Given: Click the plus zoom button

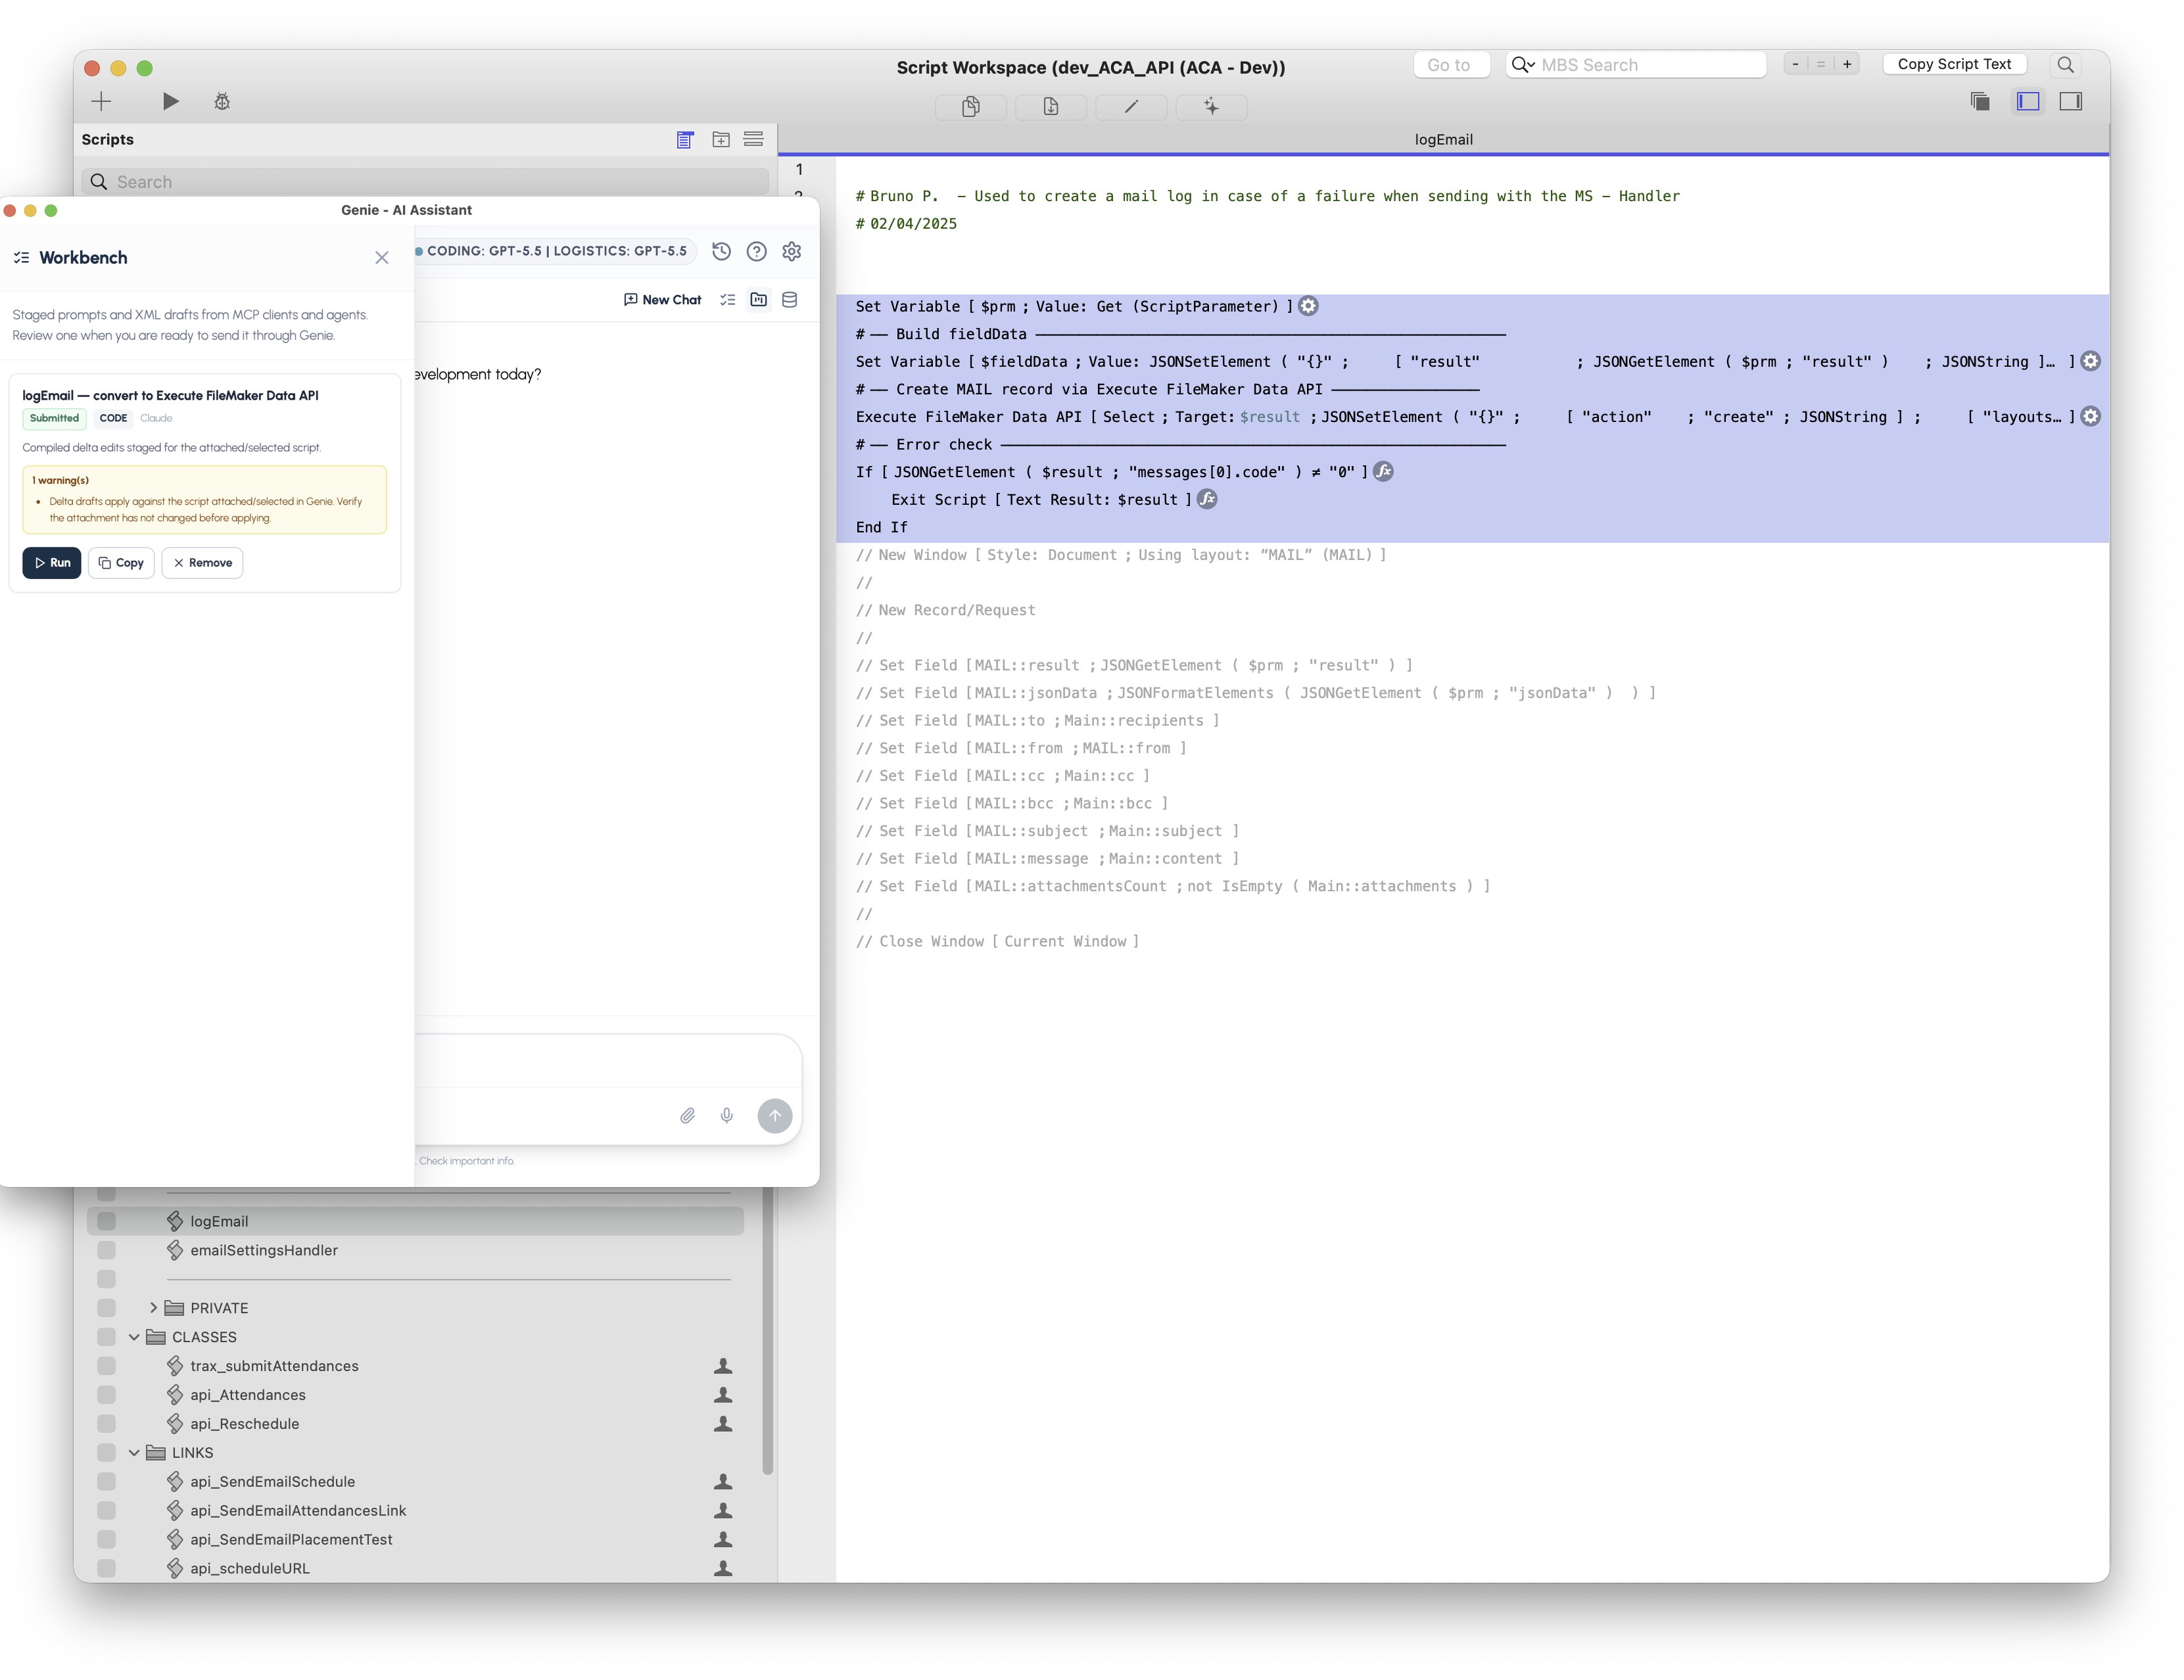Looking at the screenshot, I should point(1847,64).
